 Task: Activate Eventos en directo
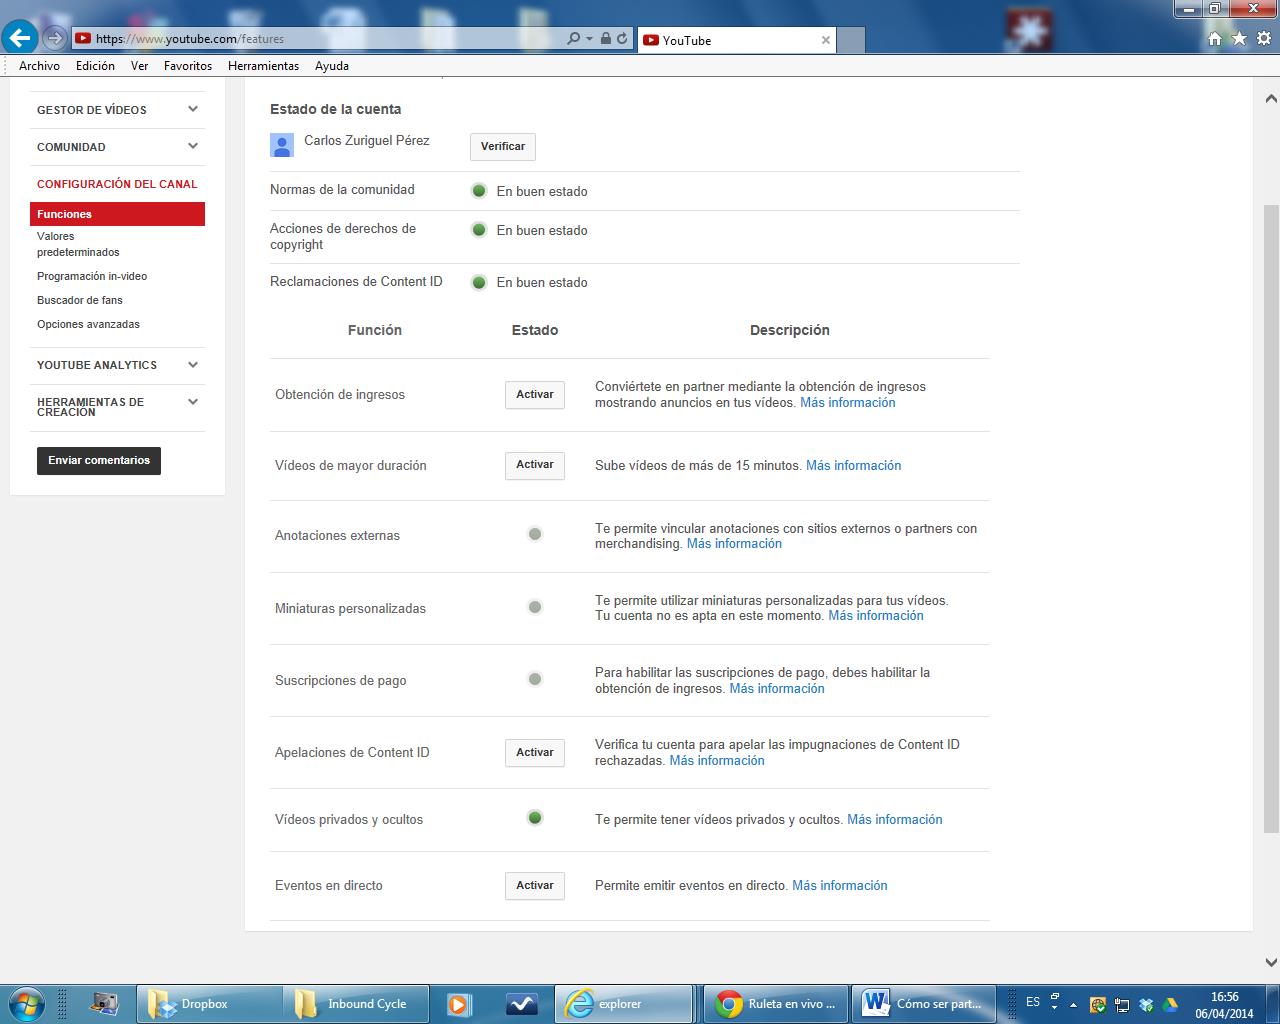pos(535,886)
